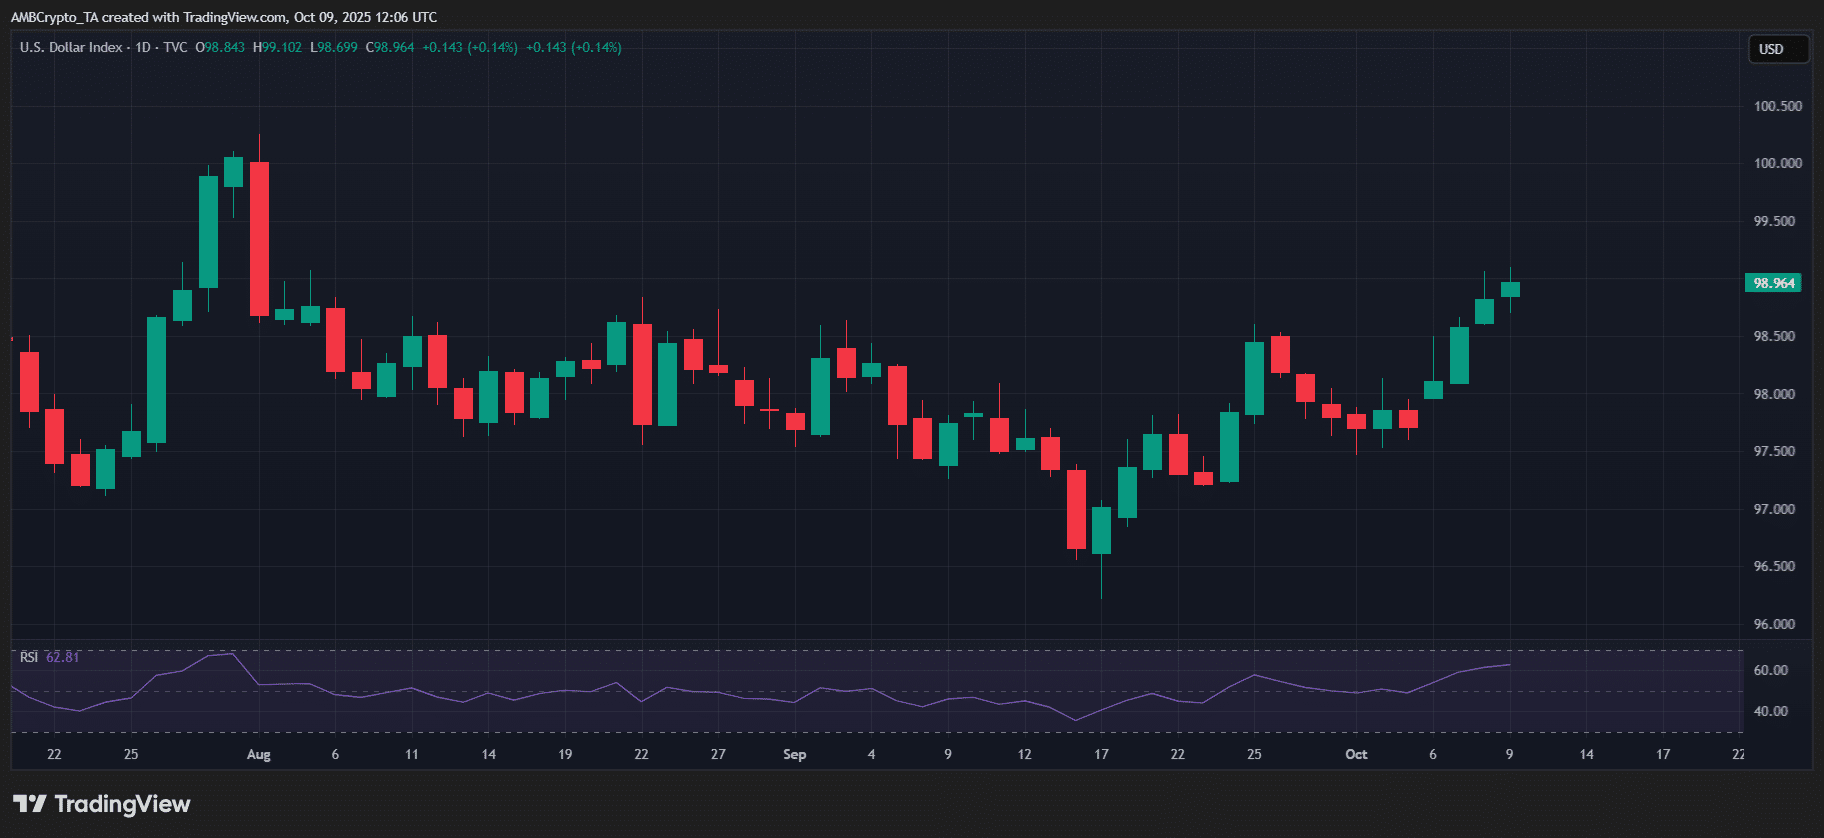Screen dimensions: 1824x838
Task: Click the 100.500 price axis label
Action: (x=1777, y=106)
